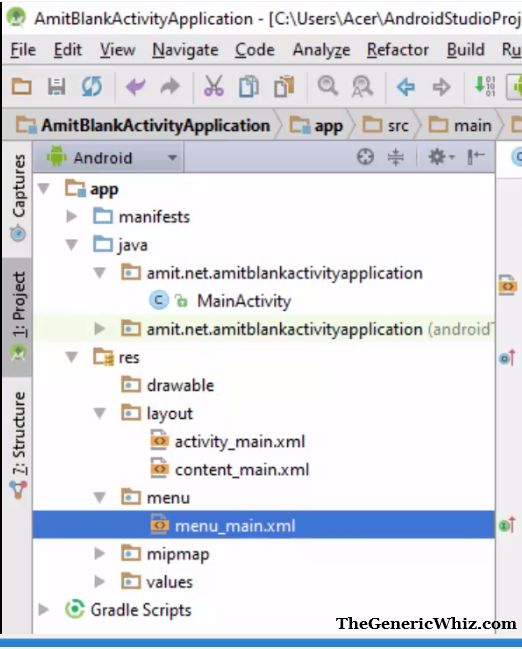Expand the Gradle Scripts node

coord(43,610)
